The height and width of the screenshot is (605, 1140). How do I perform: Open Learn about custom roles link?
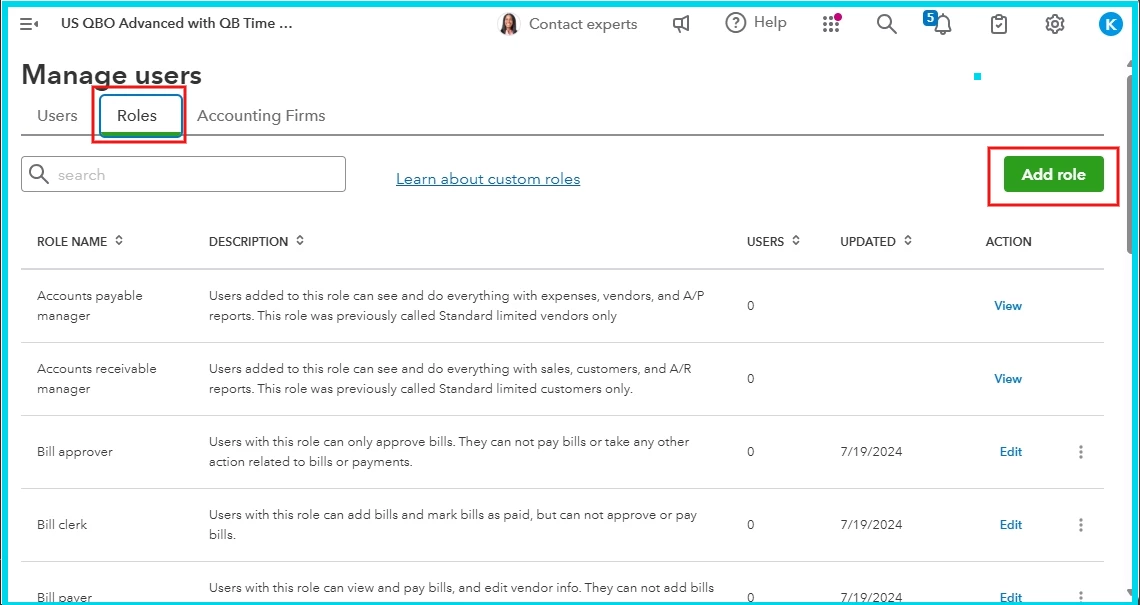coord(488,179)
